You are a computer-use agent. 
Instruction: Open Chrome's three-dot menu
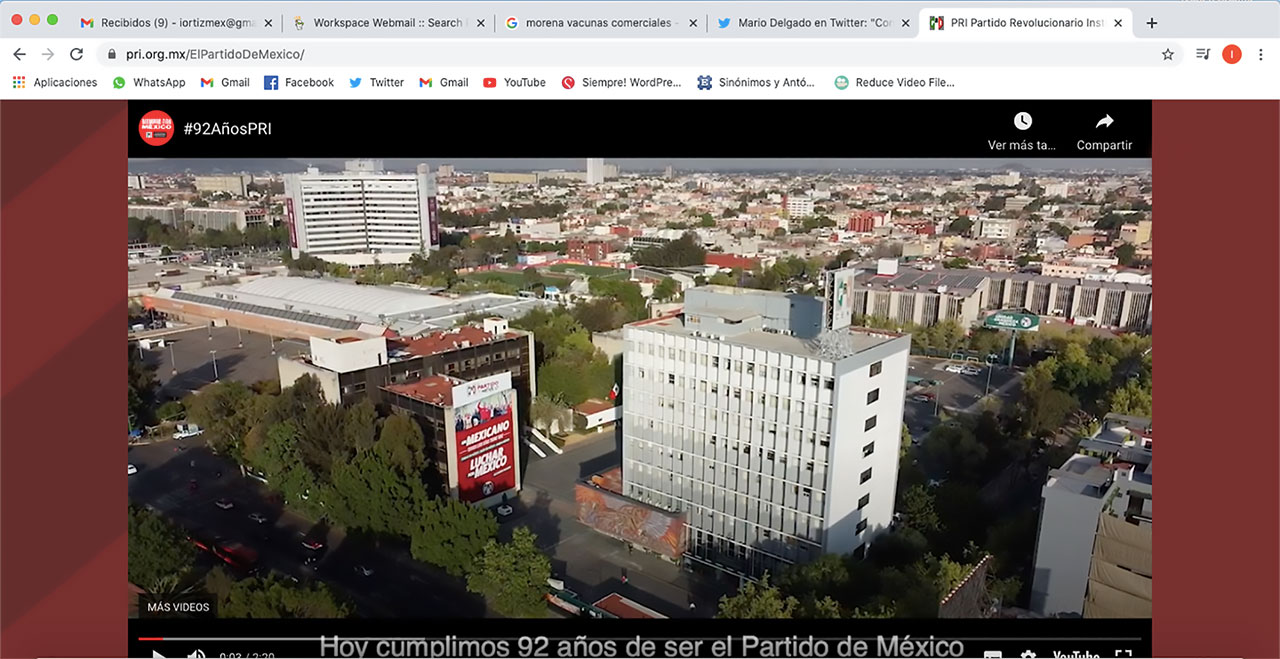tap(1260, 55)
